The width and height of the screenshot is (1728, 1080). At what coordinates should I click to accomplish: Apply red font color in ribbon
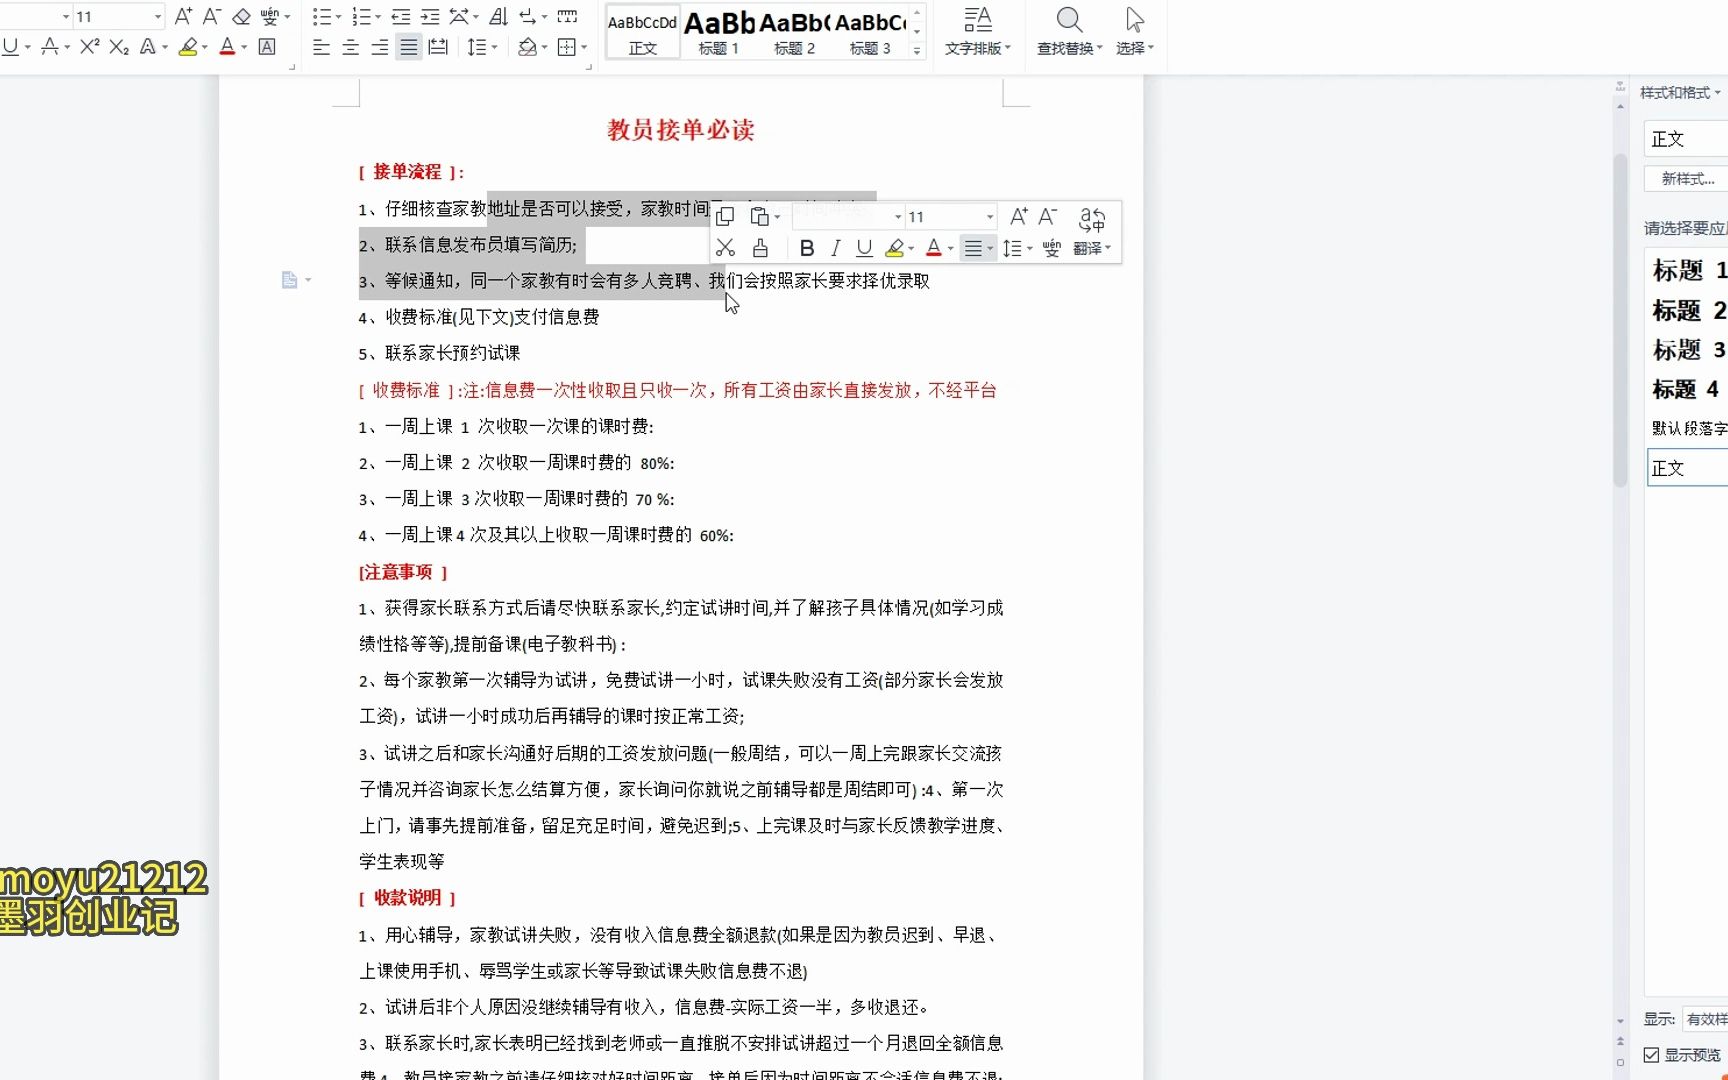227,47
